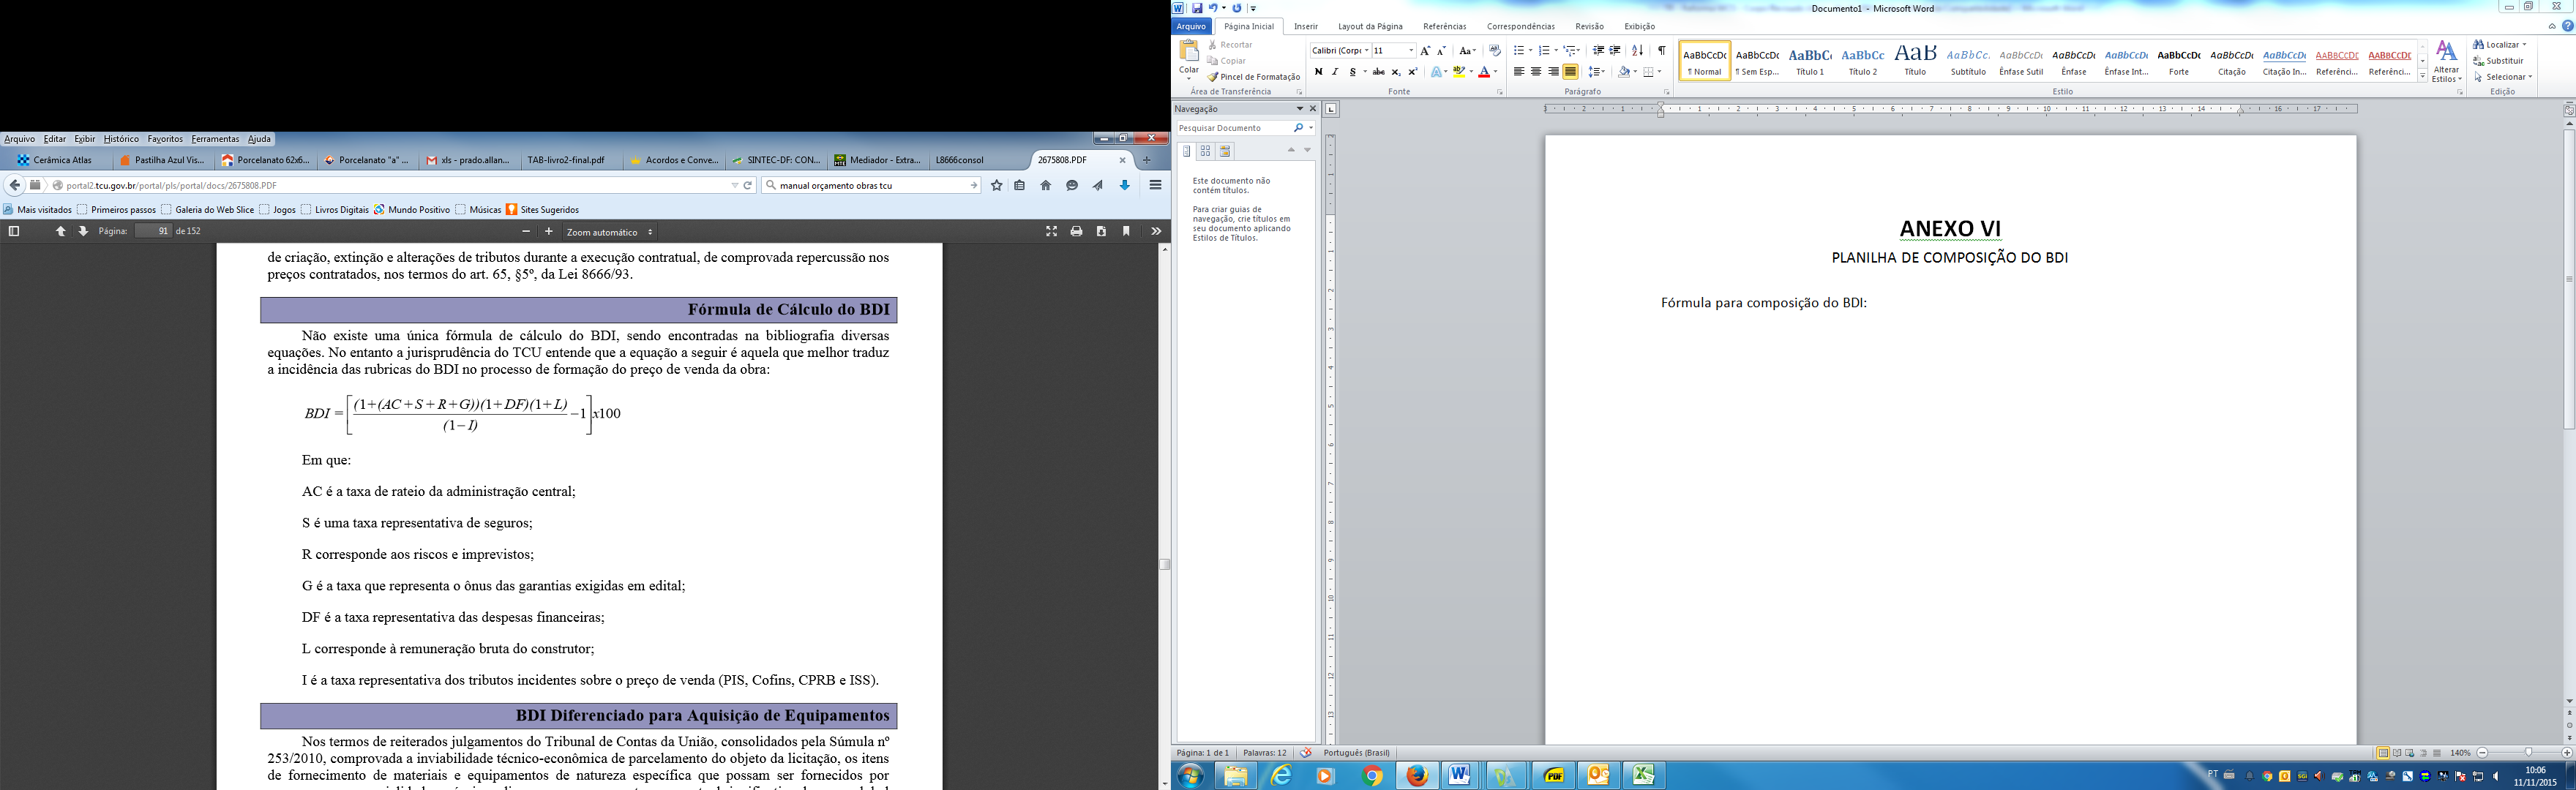Open line spacing dropdown in Parágrafo
The width and height of the screenshot is (2576, 790).
pos(1596,72)
